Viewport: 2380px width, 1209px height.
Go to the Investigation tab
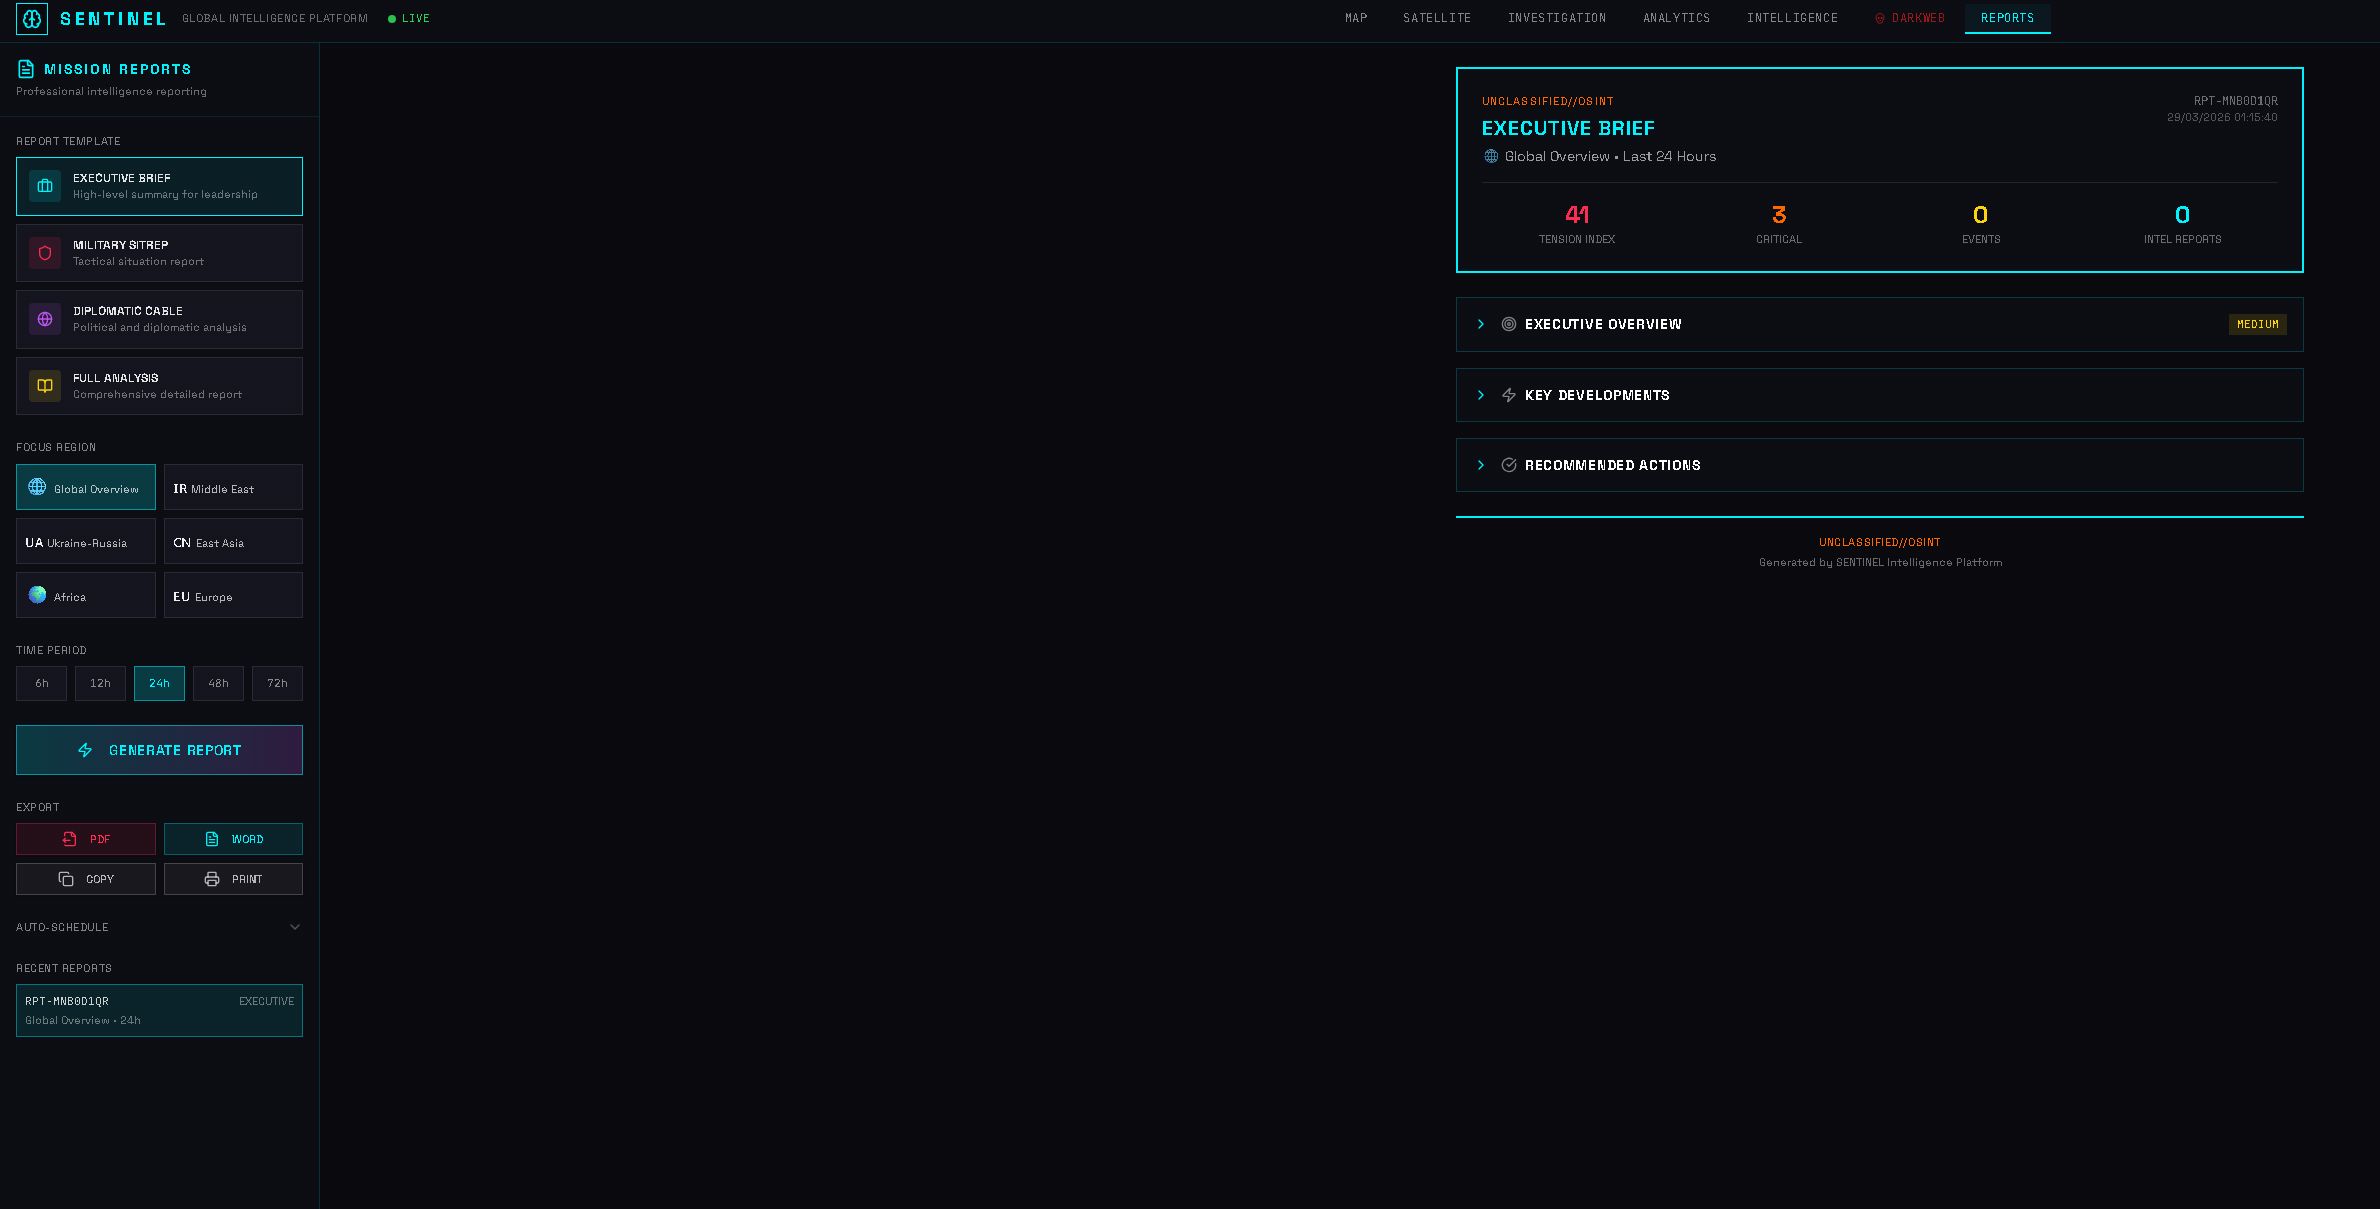pos(1557,18)
